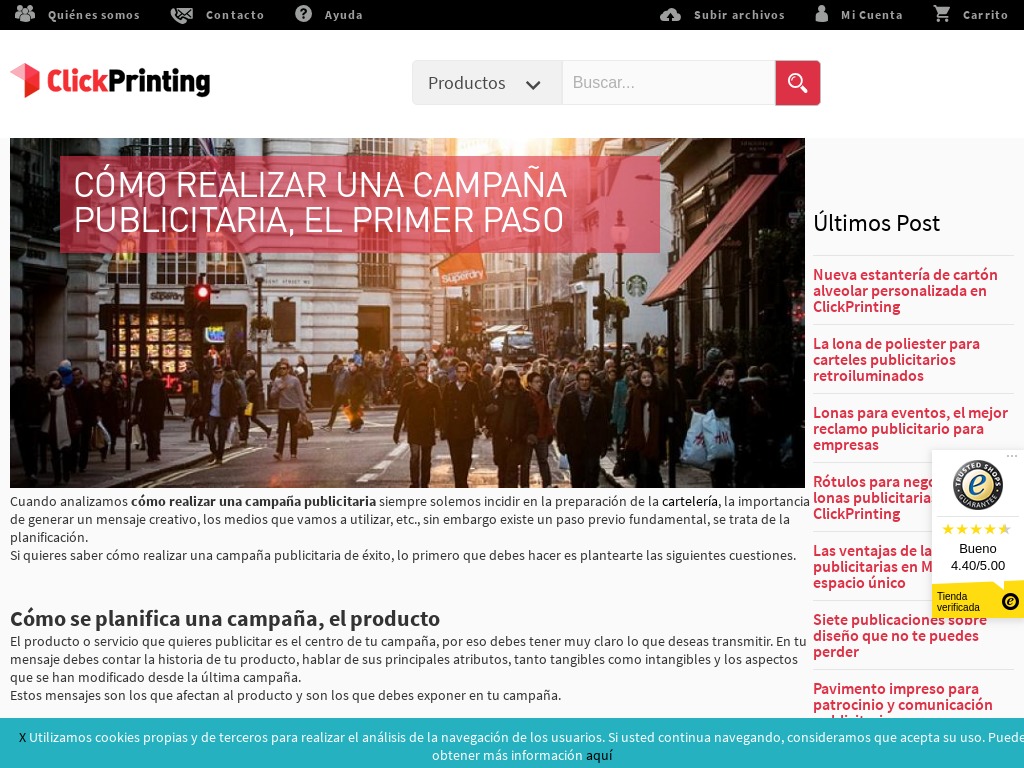Viewport: 1024px width, 768px height.
Task: Collapse the cookies notice with the X
Action: [22, 737]
